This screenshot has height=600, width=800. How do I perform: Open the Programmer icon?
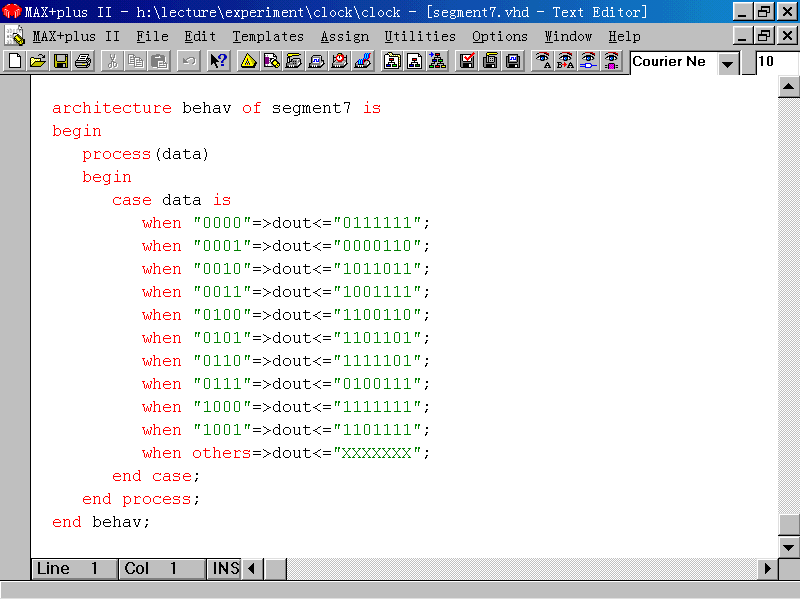(x=363, y=61)
